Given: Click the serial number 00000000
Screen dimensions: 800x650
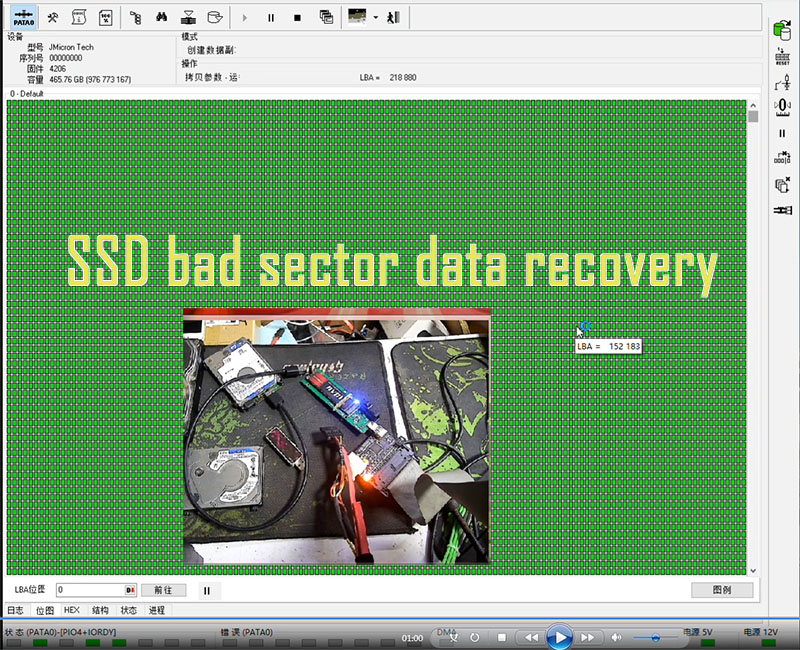Looking at the screenshot, I should (65, 58).
